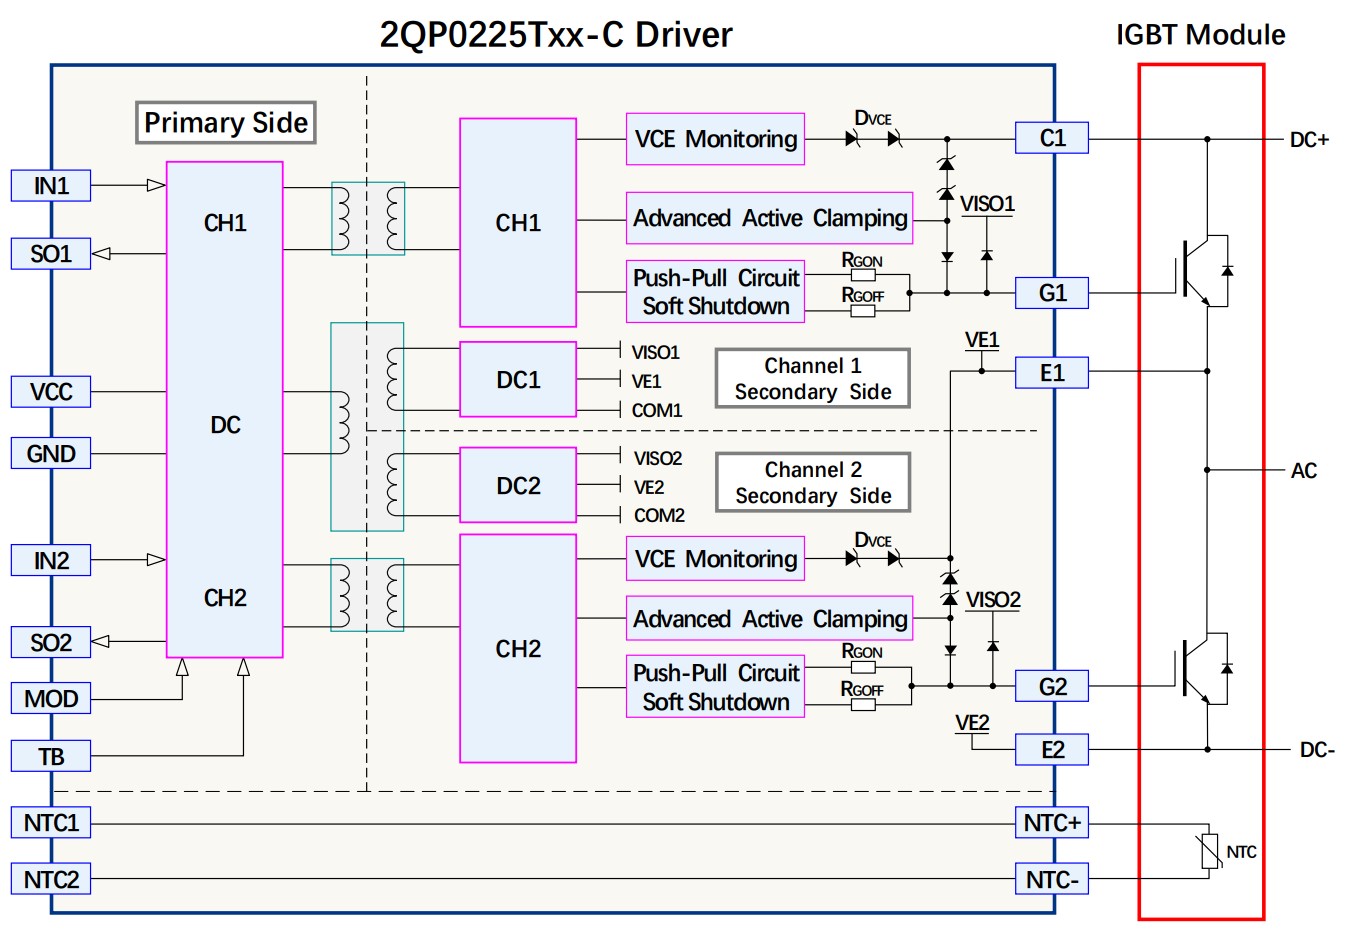Image resolution: width=1351 pixels, height=934 pixels.
Task: Select the COM2 output label
Action: [659, 515]
